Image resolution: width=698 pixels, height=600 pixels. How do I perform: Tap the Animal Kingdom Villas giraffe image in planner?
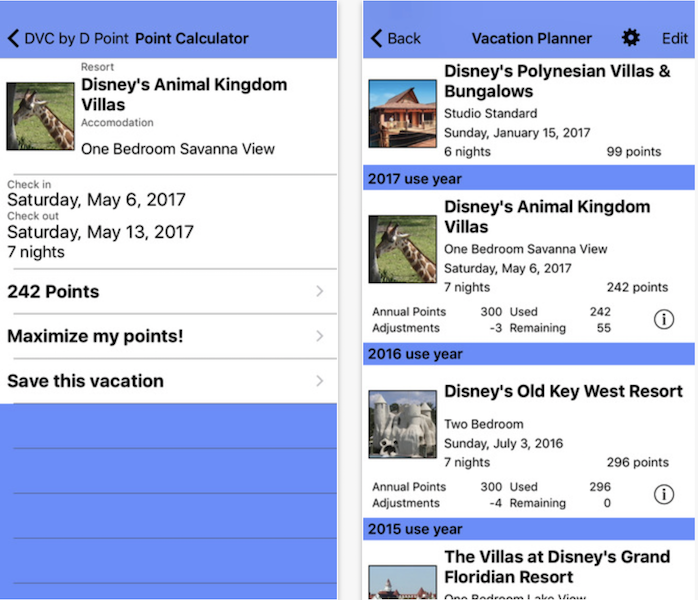(x=402, y=249)
